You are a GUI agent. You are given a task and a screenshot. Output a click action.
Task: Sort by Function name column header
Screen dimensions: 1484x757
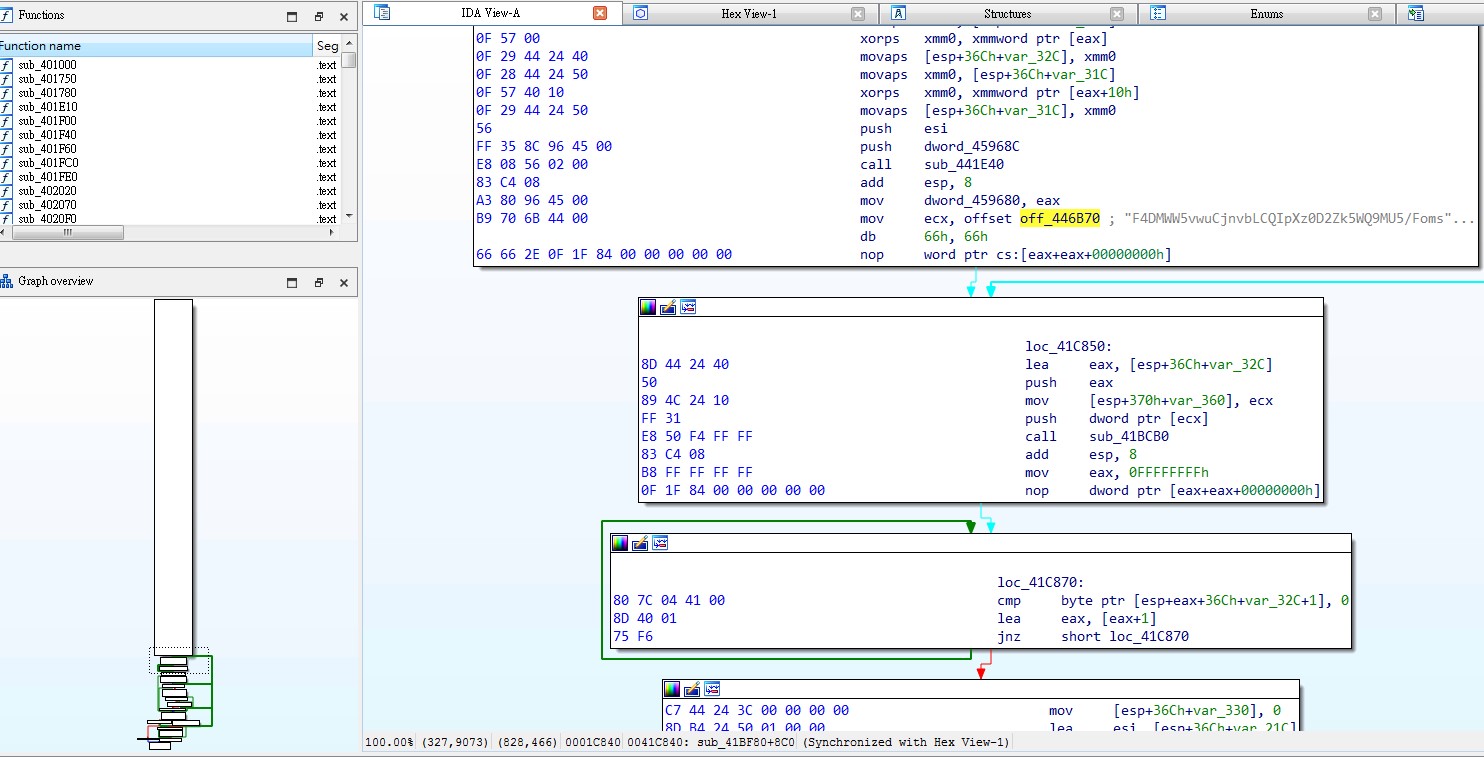[x=156, y=46]
